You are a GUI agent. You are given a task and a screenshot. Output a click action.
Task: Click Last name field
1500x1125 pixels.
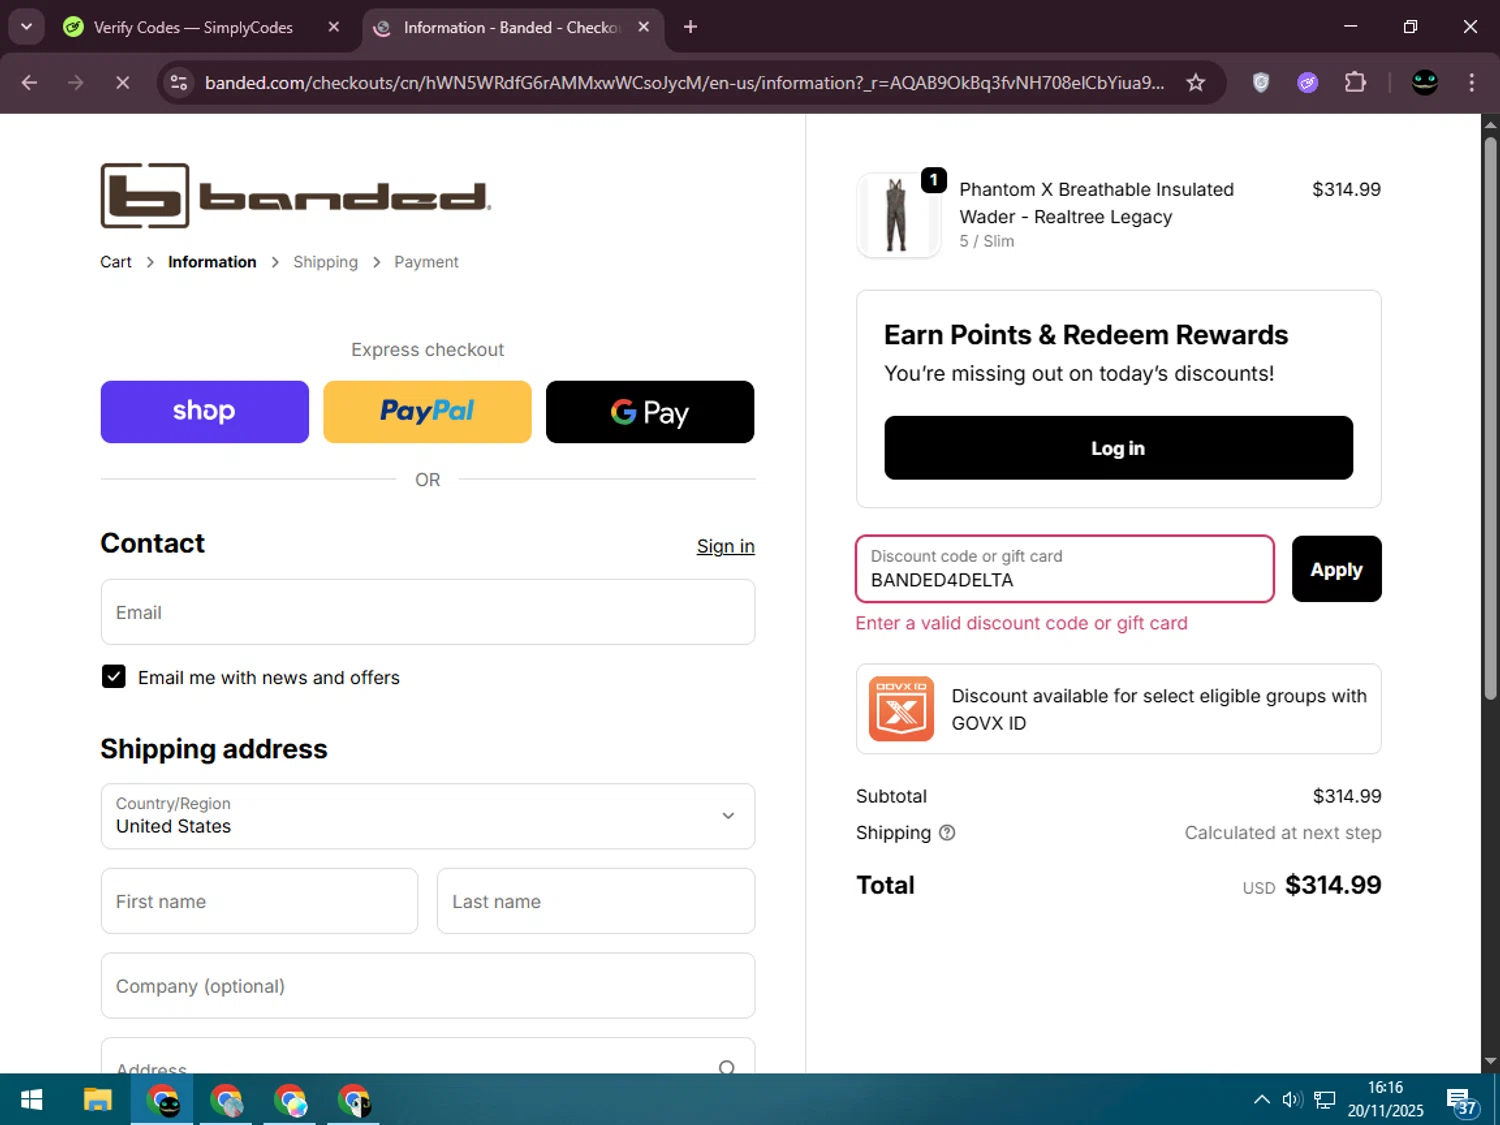click(x=596, y=901)
